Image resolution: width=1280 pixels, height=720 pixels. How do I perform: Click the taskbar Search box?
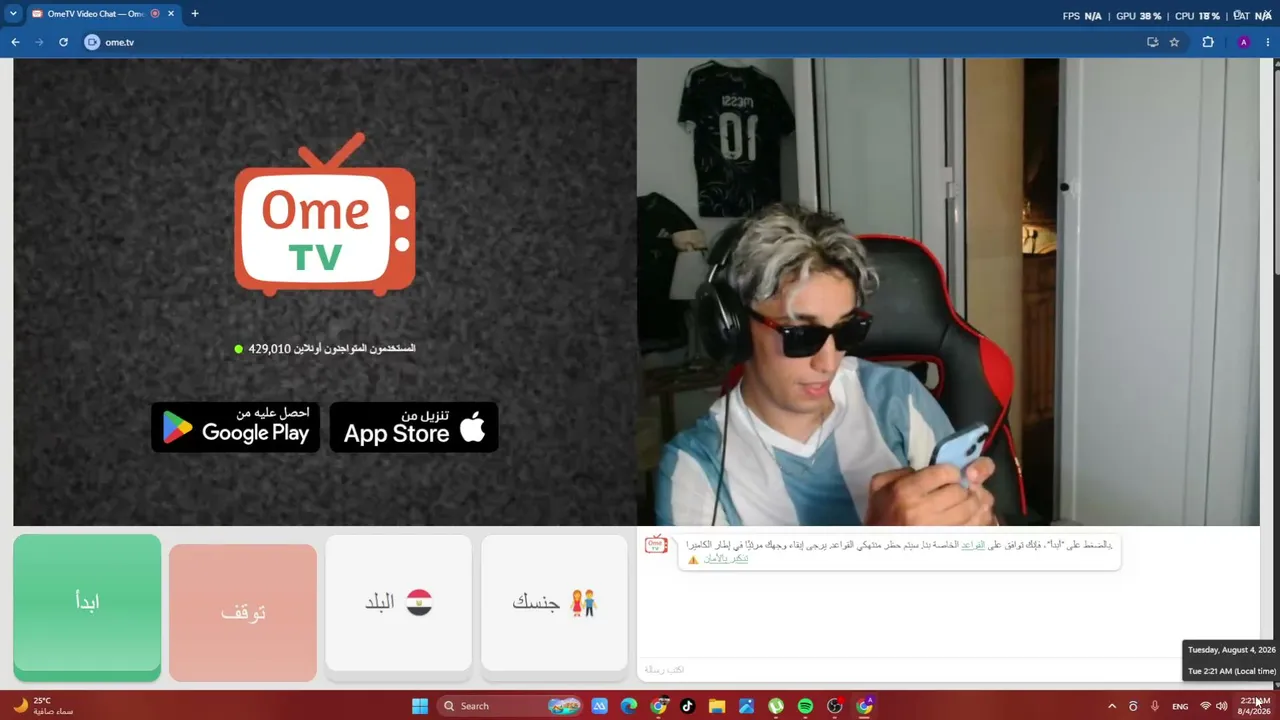click(510, 706)
